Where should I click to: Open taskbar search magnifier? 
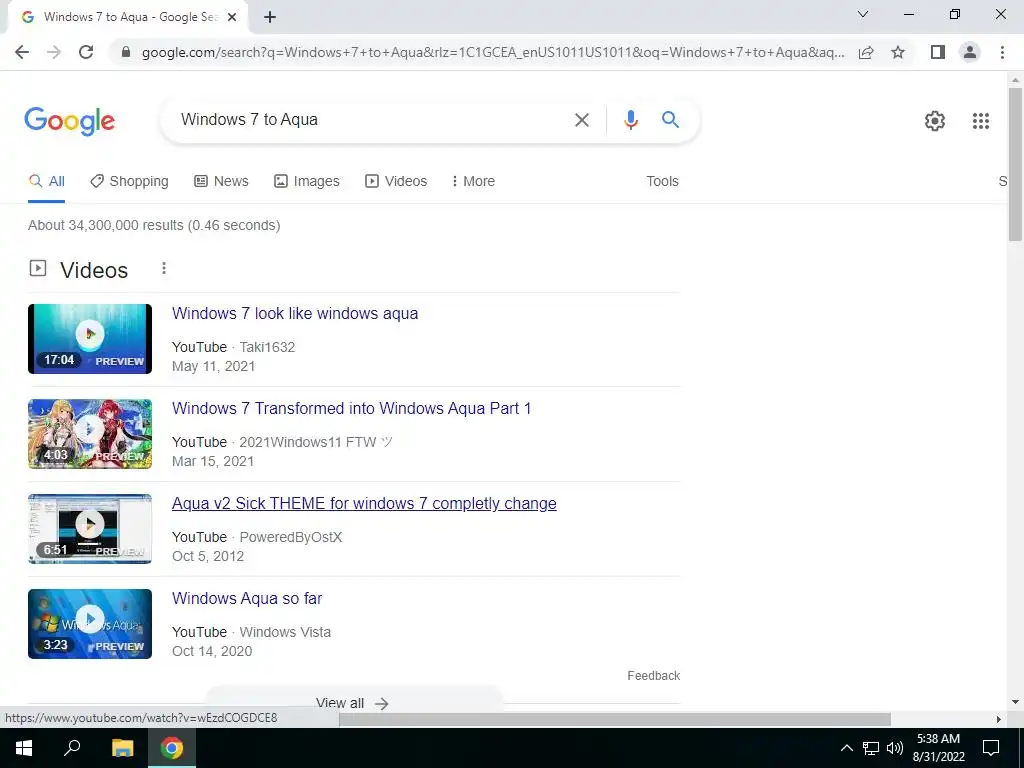(x=72, y=748)
